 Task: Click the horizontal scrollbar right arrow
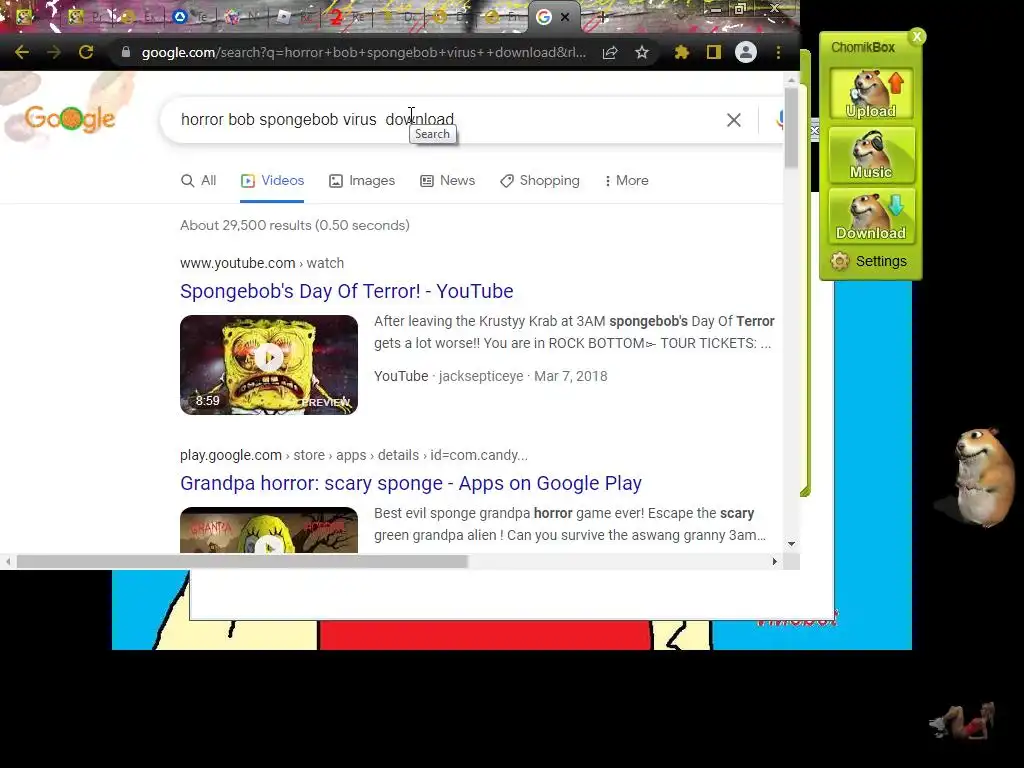[775, 562]
